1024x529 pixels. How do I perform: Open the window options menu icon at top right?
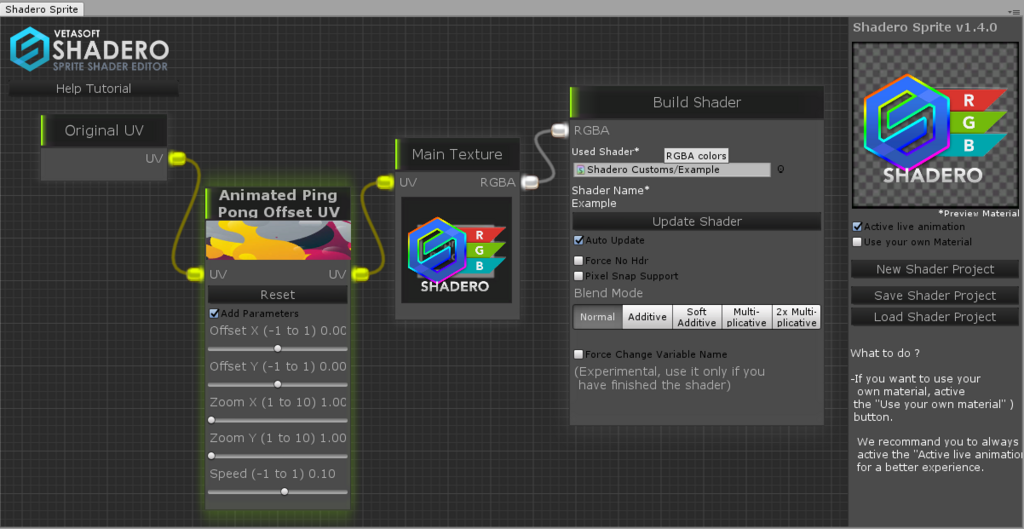(1013, 12)
